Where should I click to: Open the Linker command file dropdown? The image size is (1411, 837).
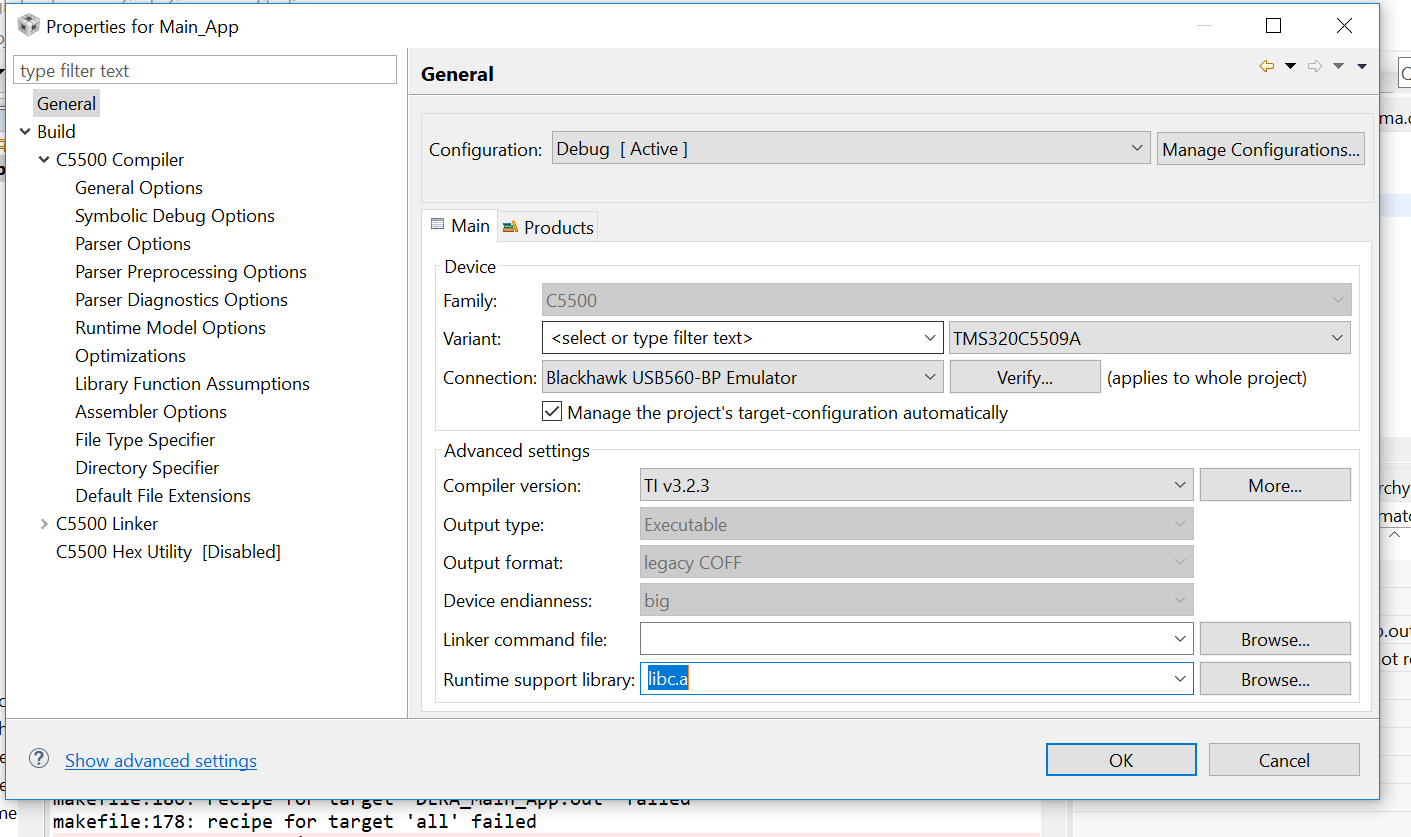click(x=1181, y=639)
